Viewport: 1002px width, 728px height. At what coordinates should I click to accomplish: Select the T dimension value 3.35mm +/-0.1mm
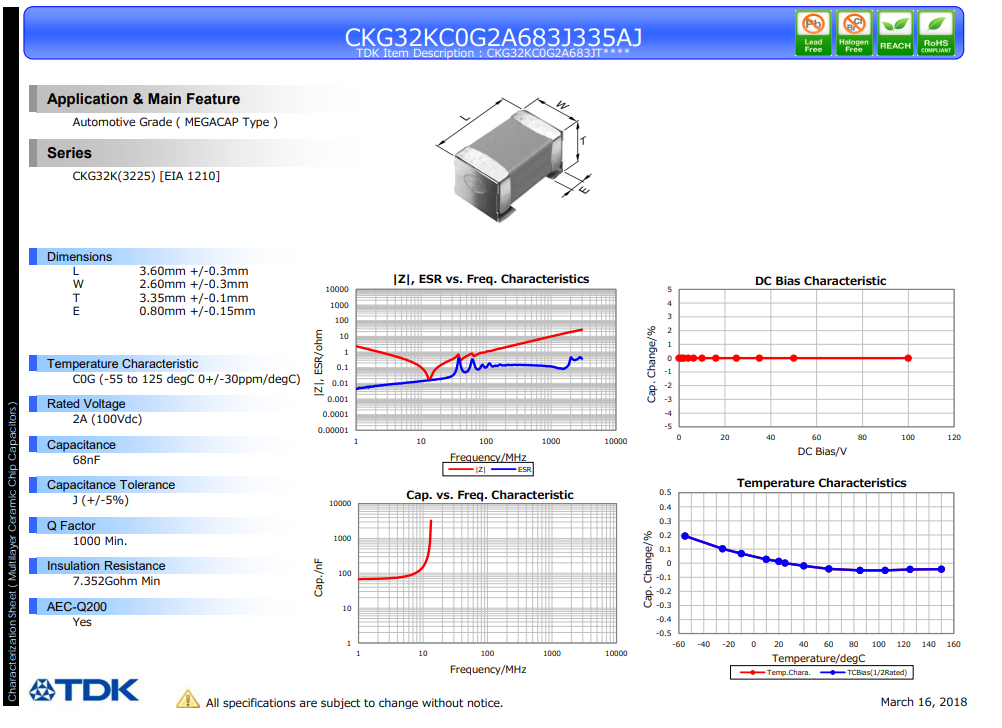(194, 298)
